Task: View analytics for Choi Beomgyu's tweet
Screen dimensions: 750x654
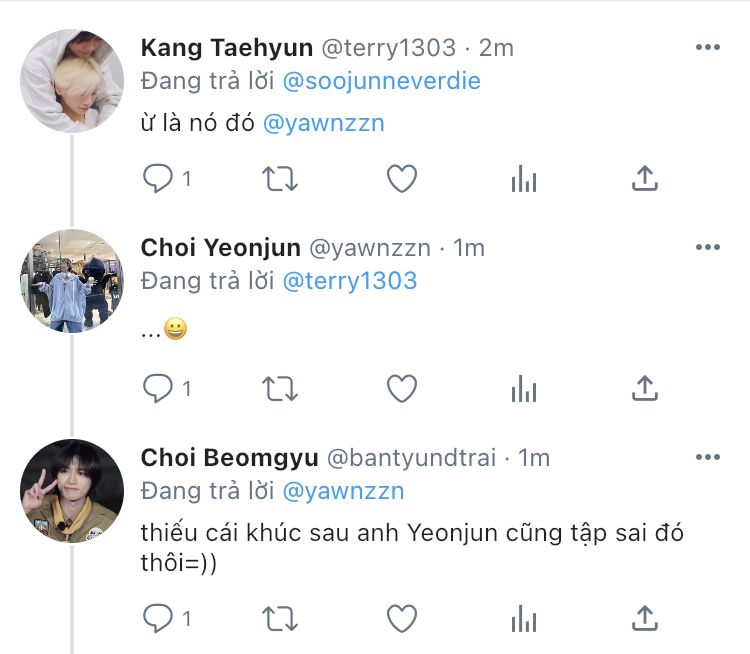Action: (523, 619)
